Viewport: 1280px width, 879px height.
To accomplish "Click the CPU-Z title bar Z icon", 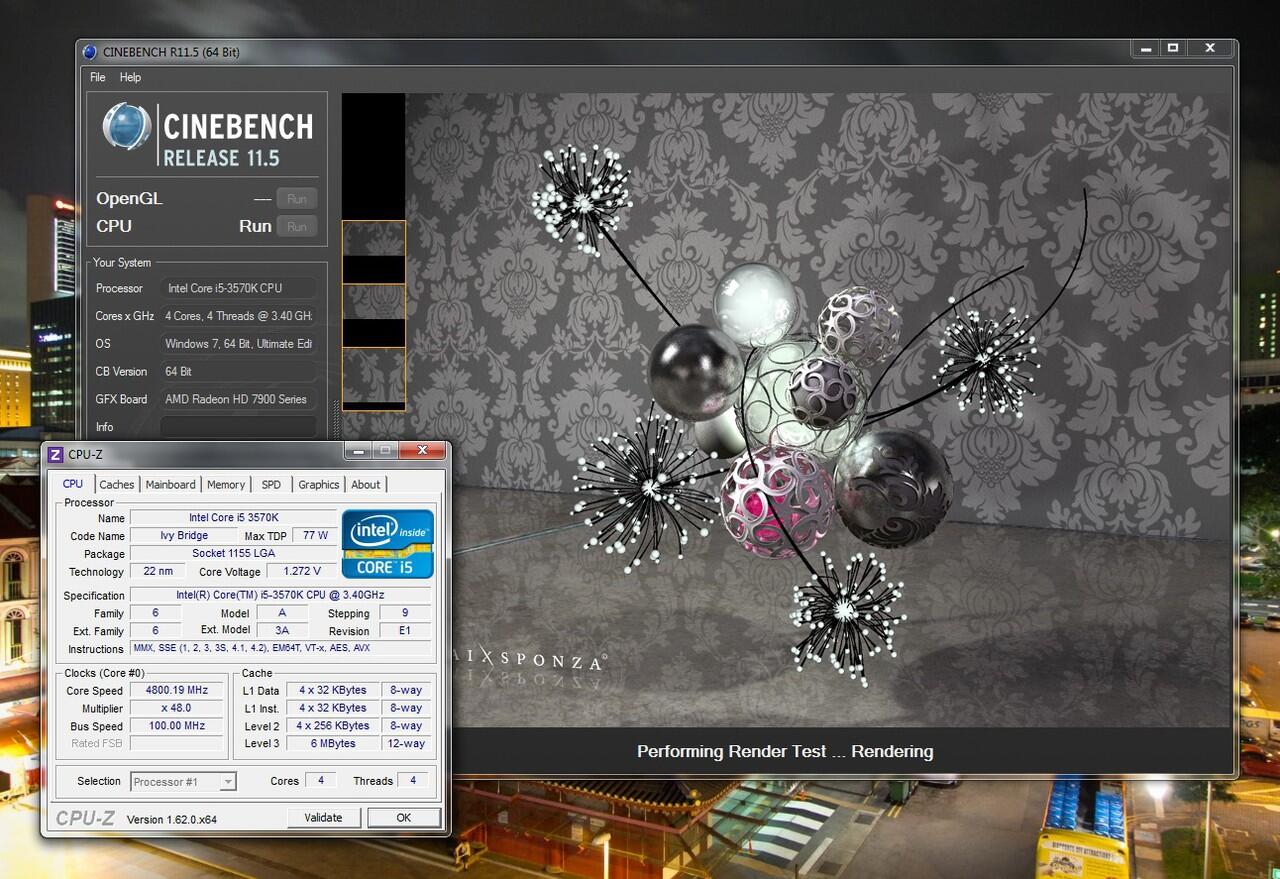I will point(56,455).
